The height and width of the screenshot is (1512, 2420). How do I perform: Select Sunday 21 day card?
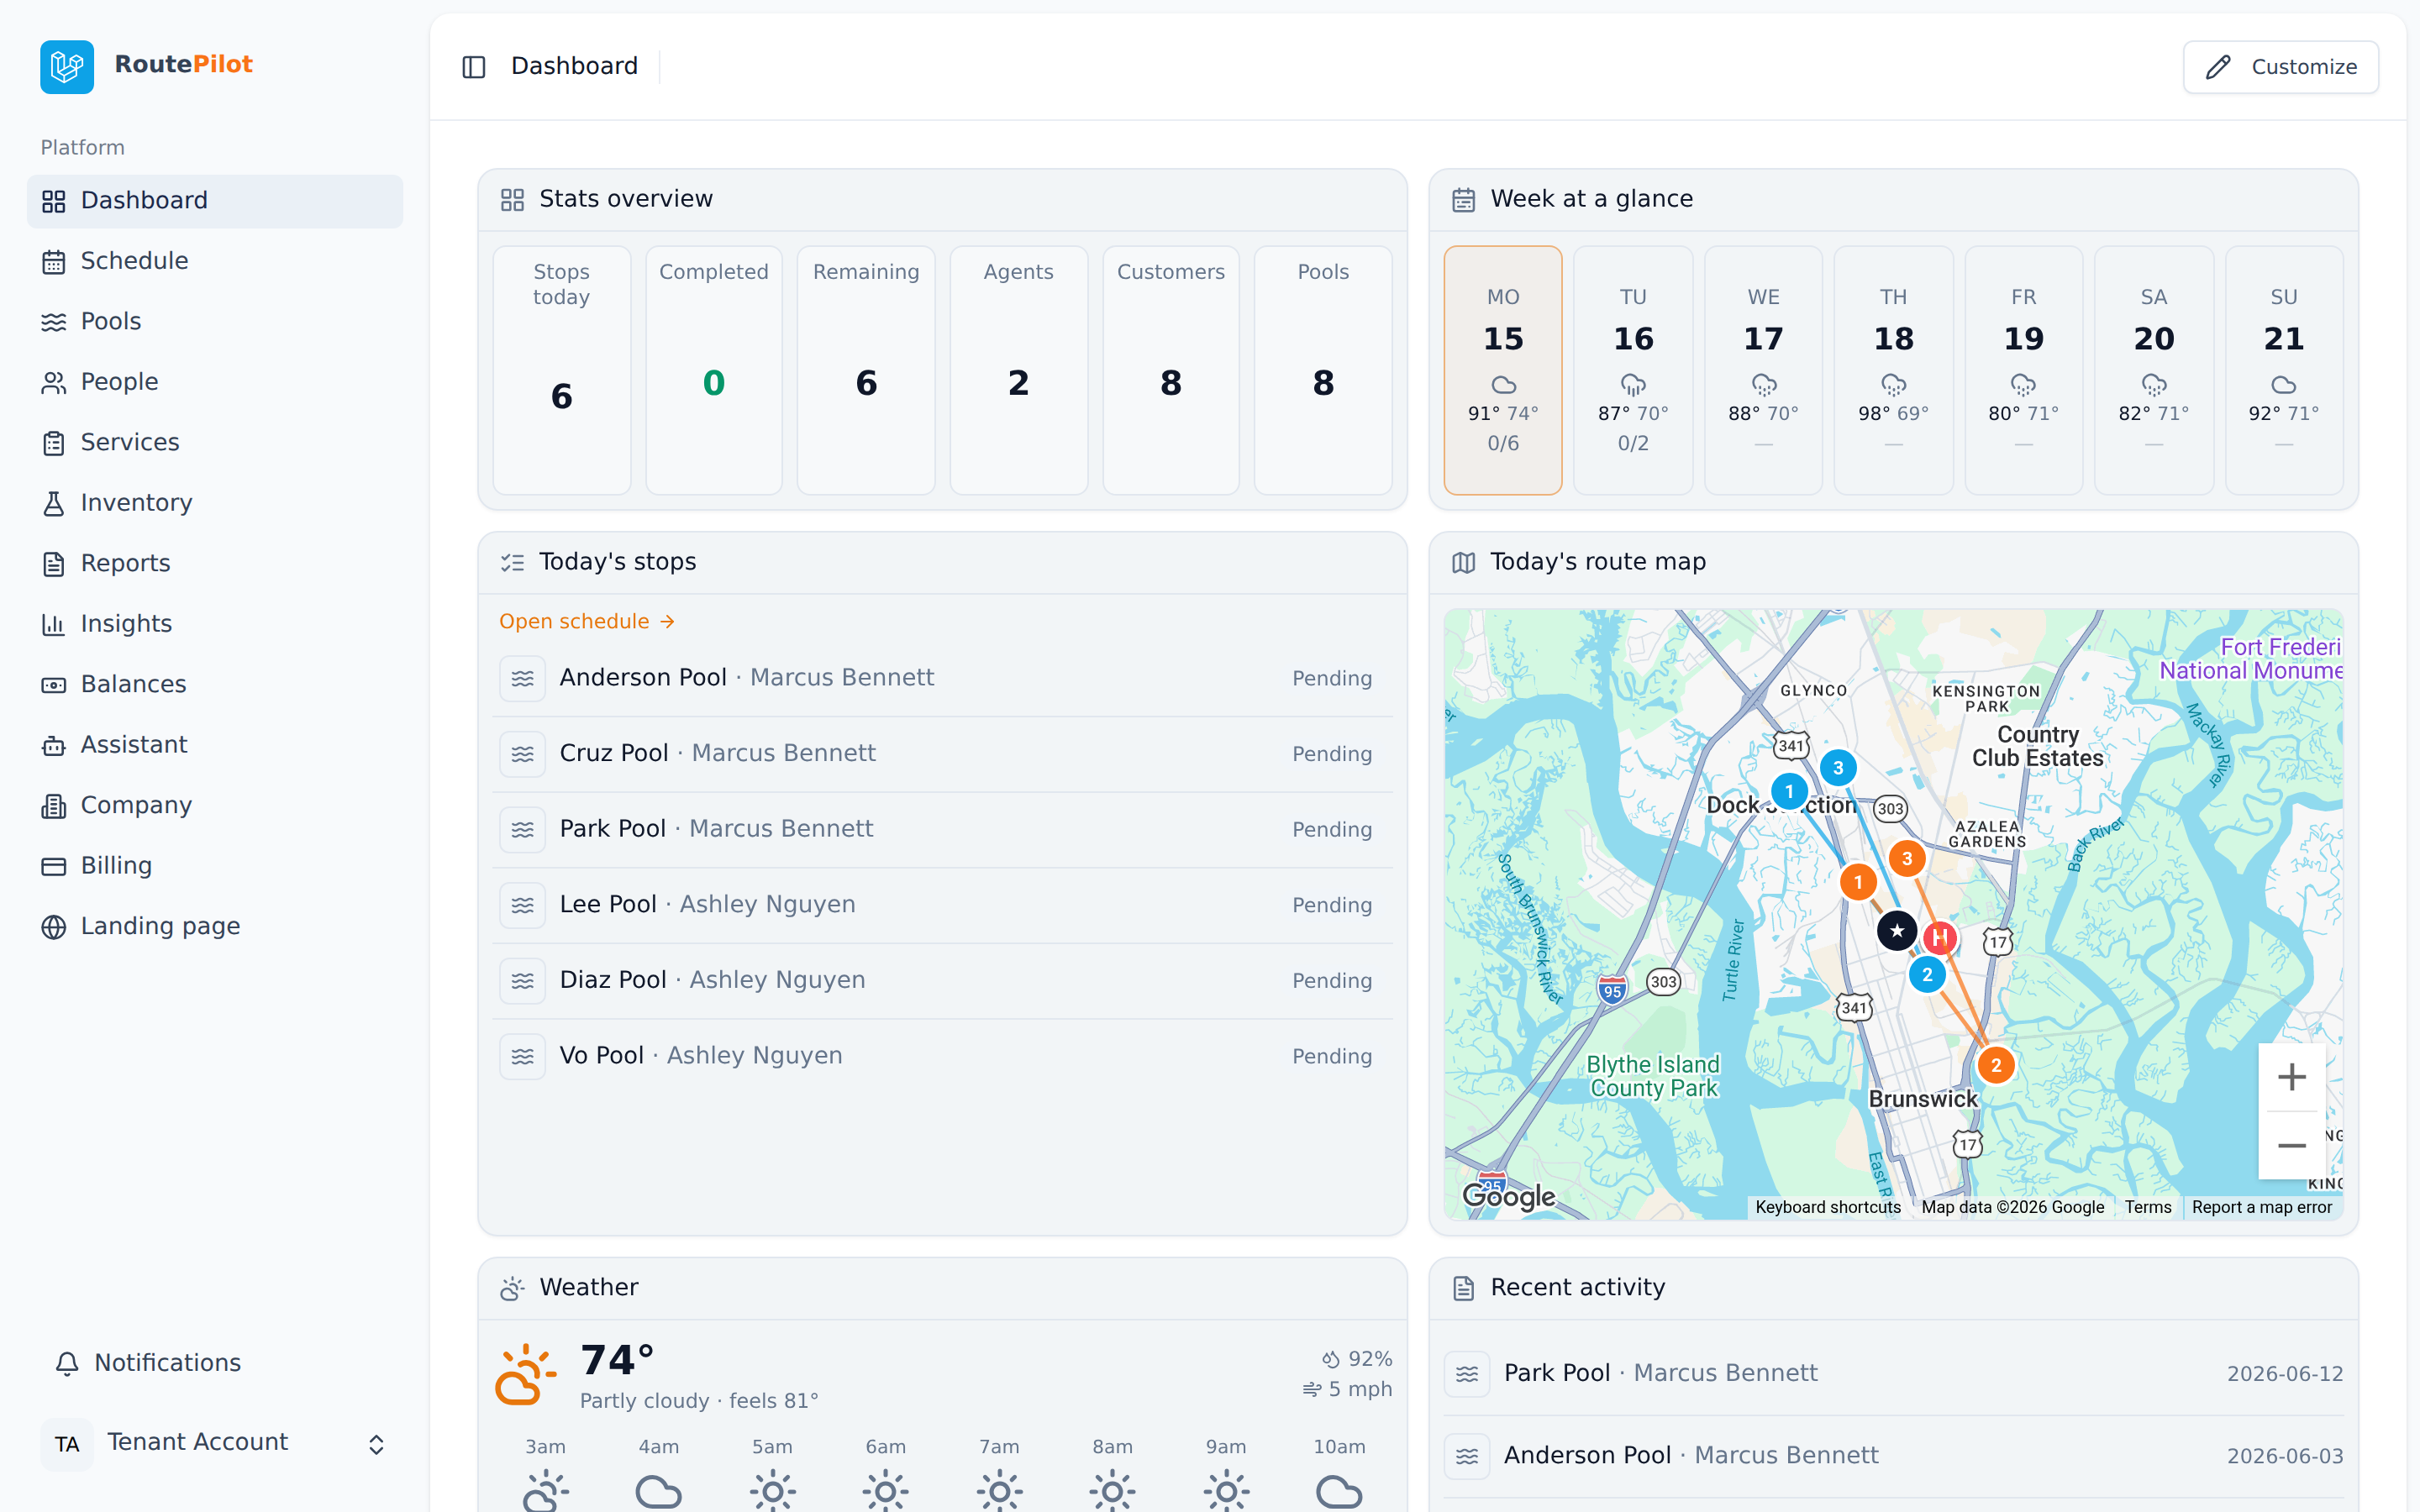pos(2283,370)
